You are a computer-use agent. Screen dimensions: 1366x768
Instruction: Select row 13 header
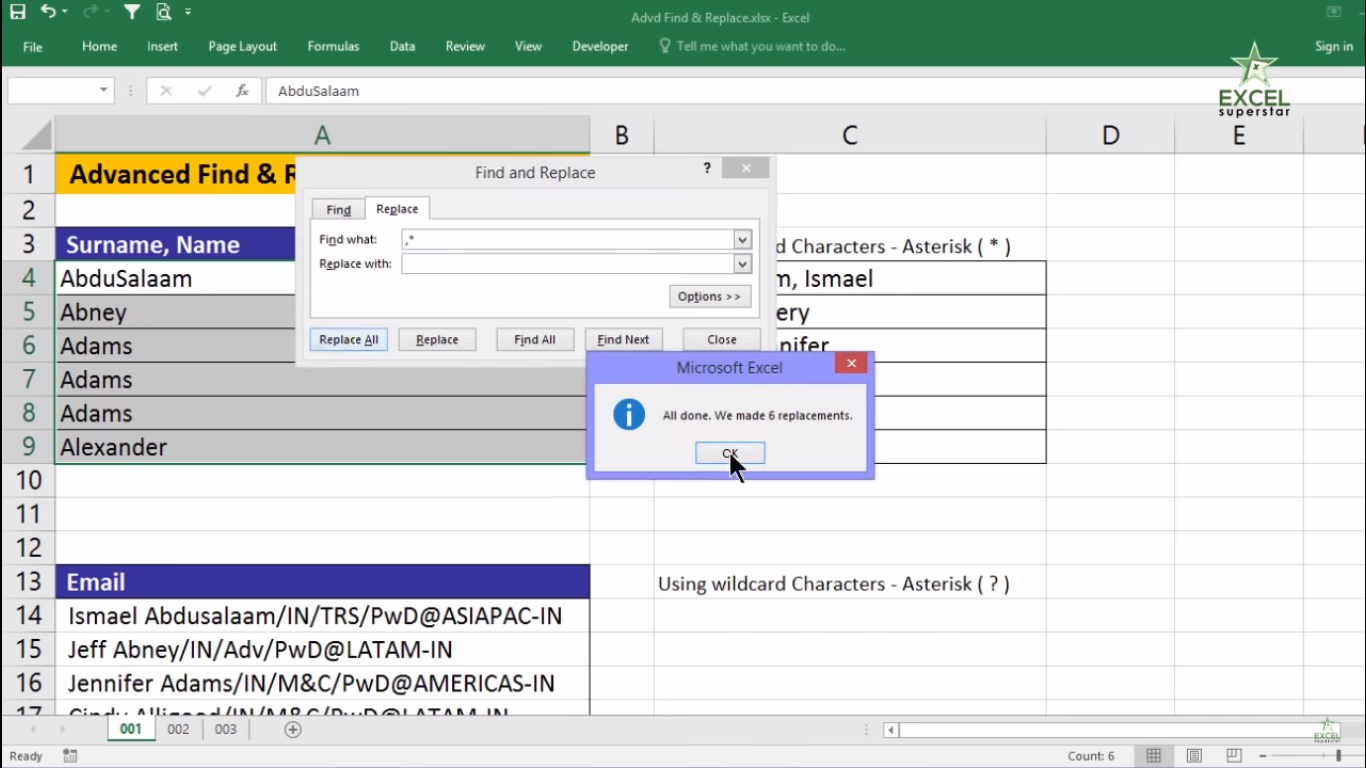pyautogui.click(x=28, y=582)
